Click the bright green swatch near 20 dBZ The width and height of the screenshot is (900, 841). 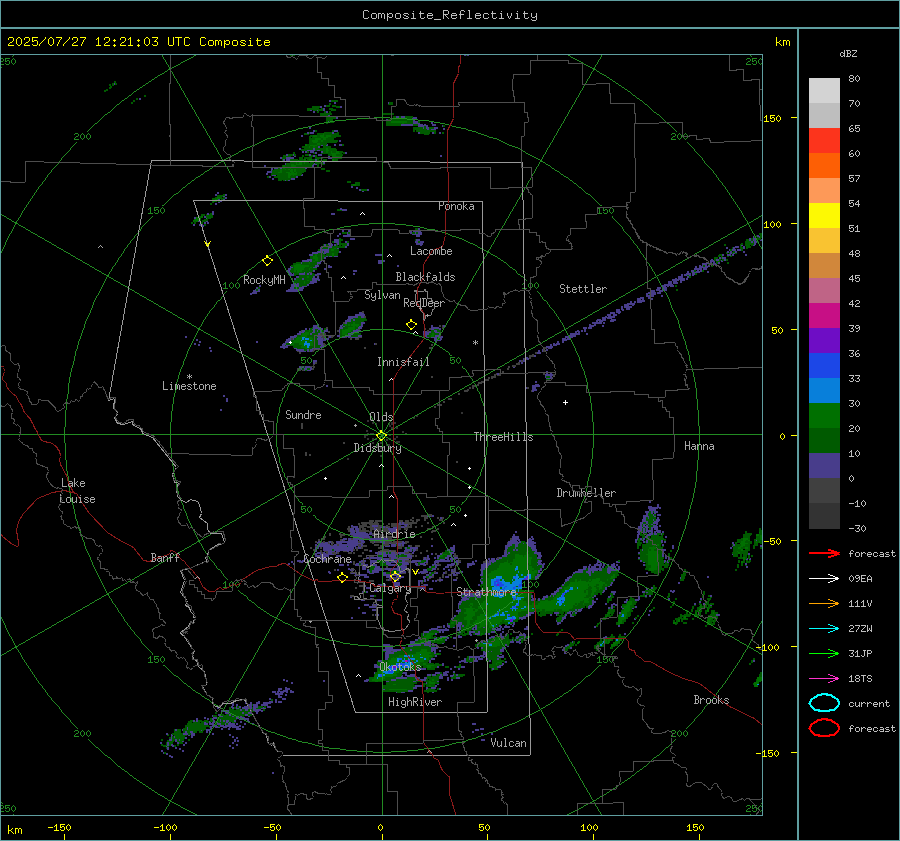[x=824, y=415]
